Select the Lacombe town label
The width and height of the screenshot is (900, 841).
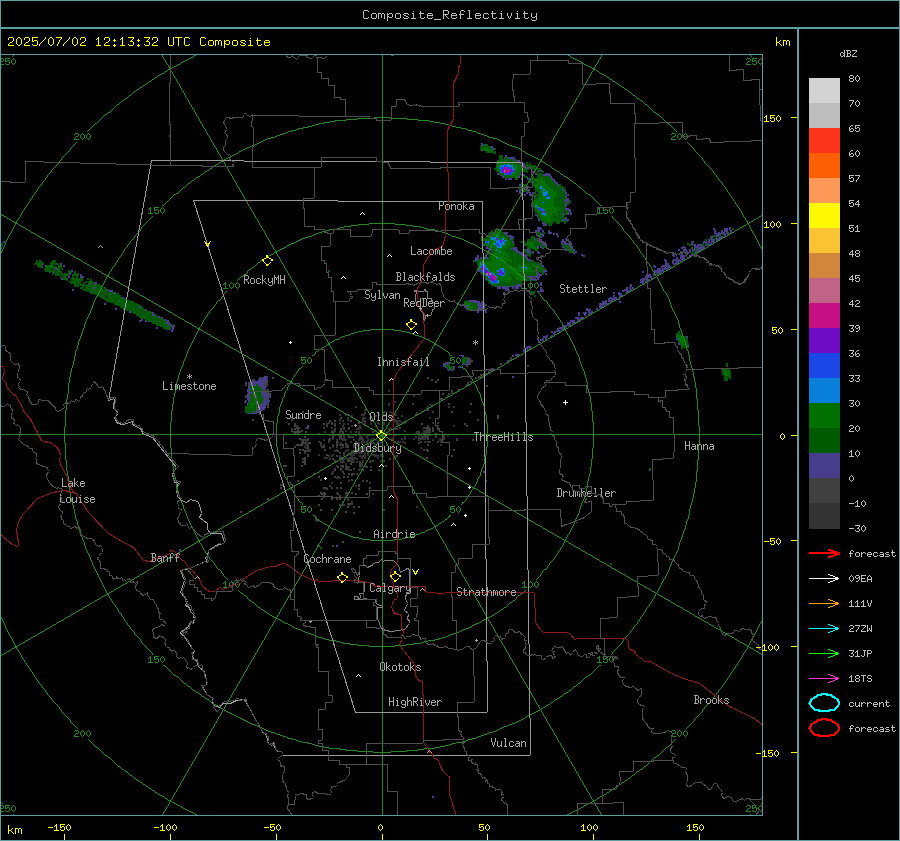pos(431,251)
